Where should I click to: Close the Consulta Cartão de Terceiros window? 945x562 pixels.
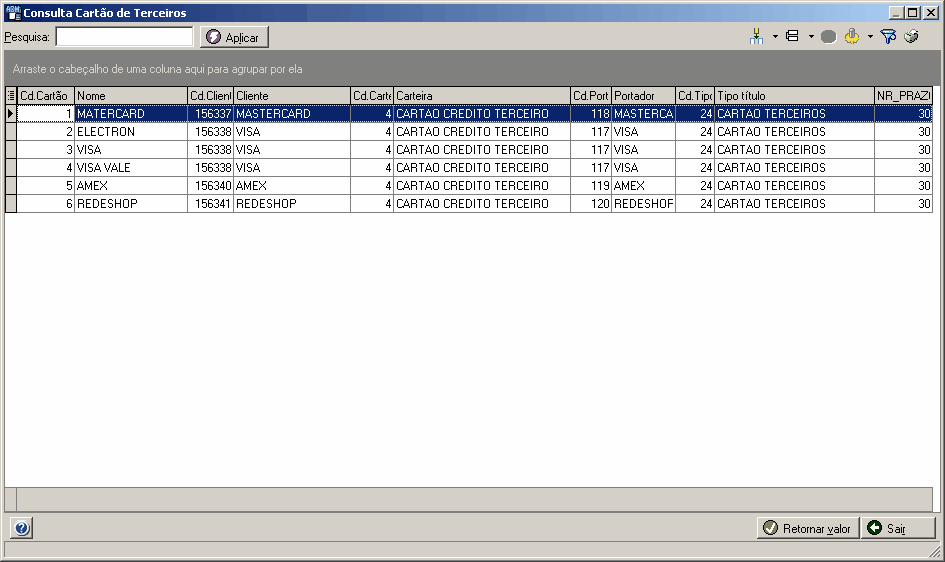[x=930, y=13]
